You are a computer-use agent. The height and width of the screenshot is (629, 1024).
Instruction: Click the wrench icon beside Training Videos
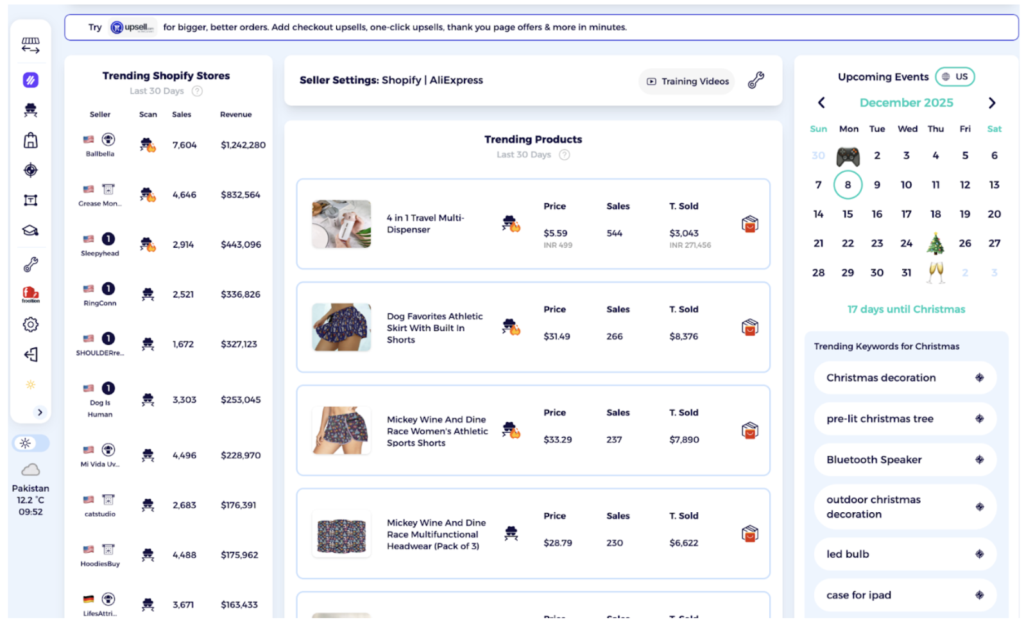[x=756, y=81]
